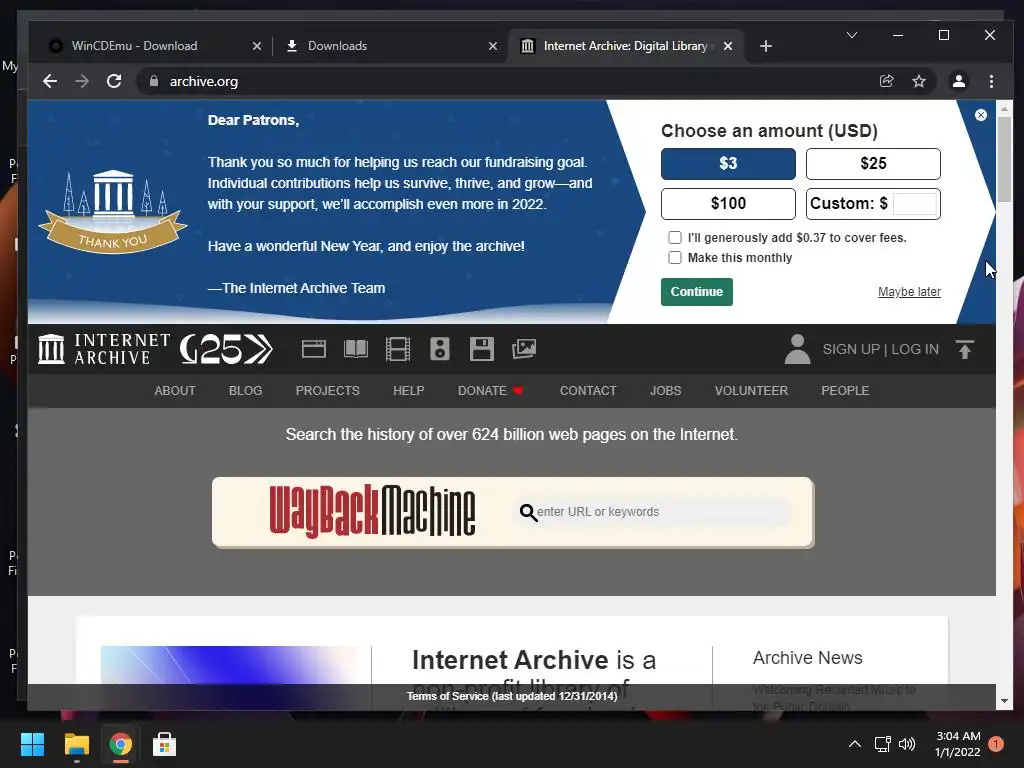Click the browser forward arrow
This screenshot has width=1024, height=768.
pos(82,81)
